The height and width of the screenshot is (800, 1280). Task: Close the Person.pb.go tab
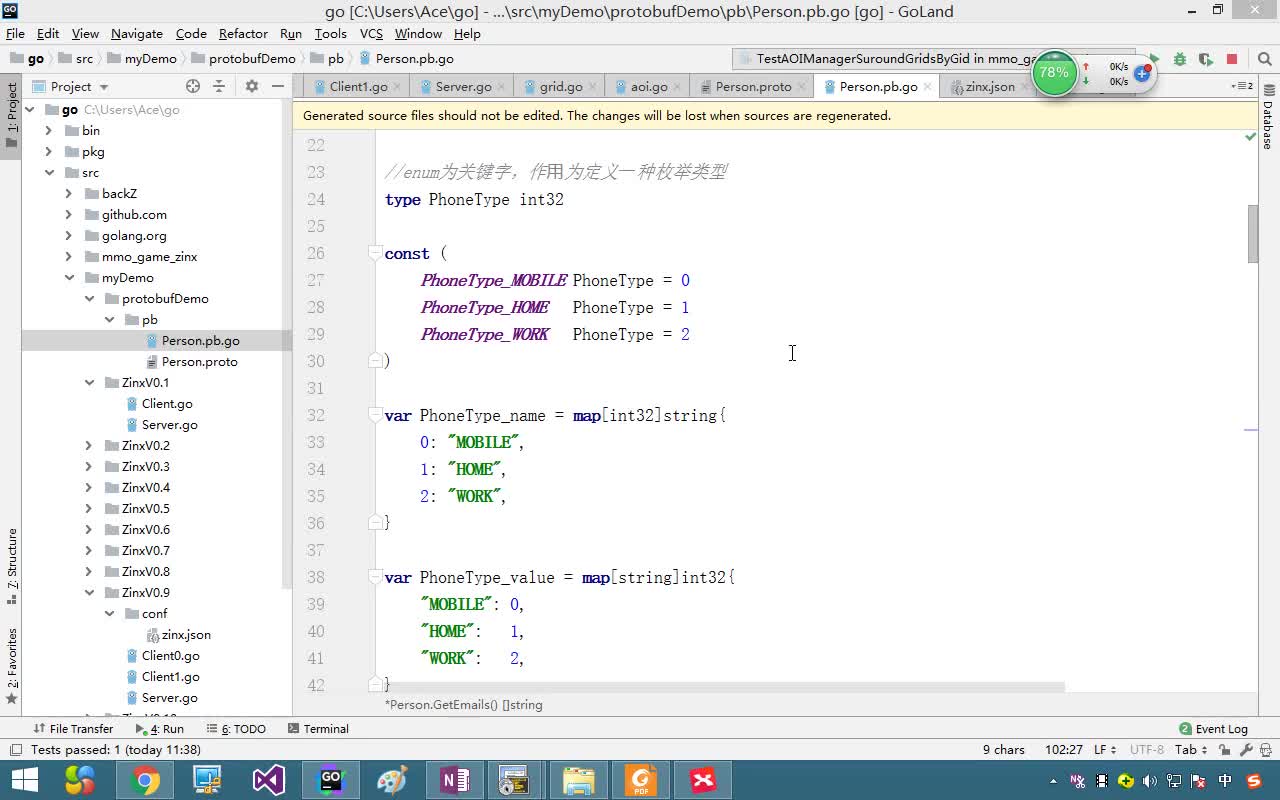tap(928, 87)
